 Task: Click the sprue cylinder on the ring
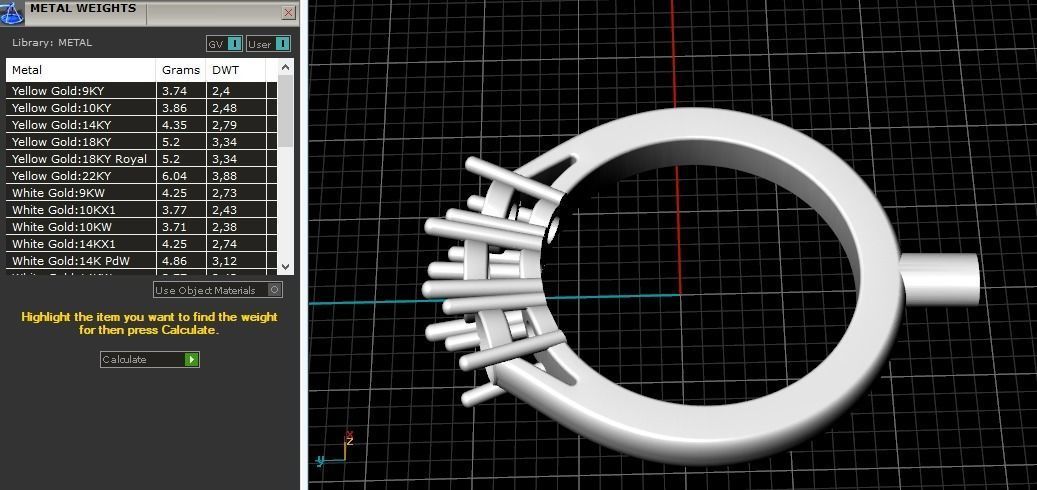(x=942, y=279)
